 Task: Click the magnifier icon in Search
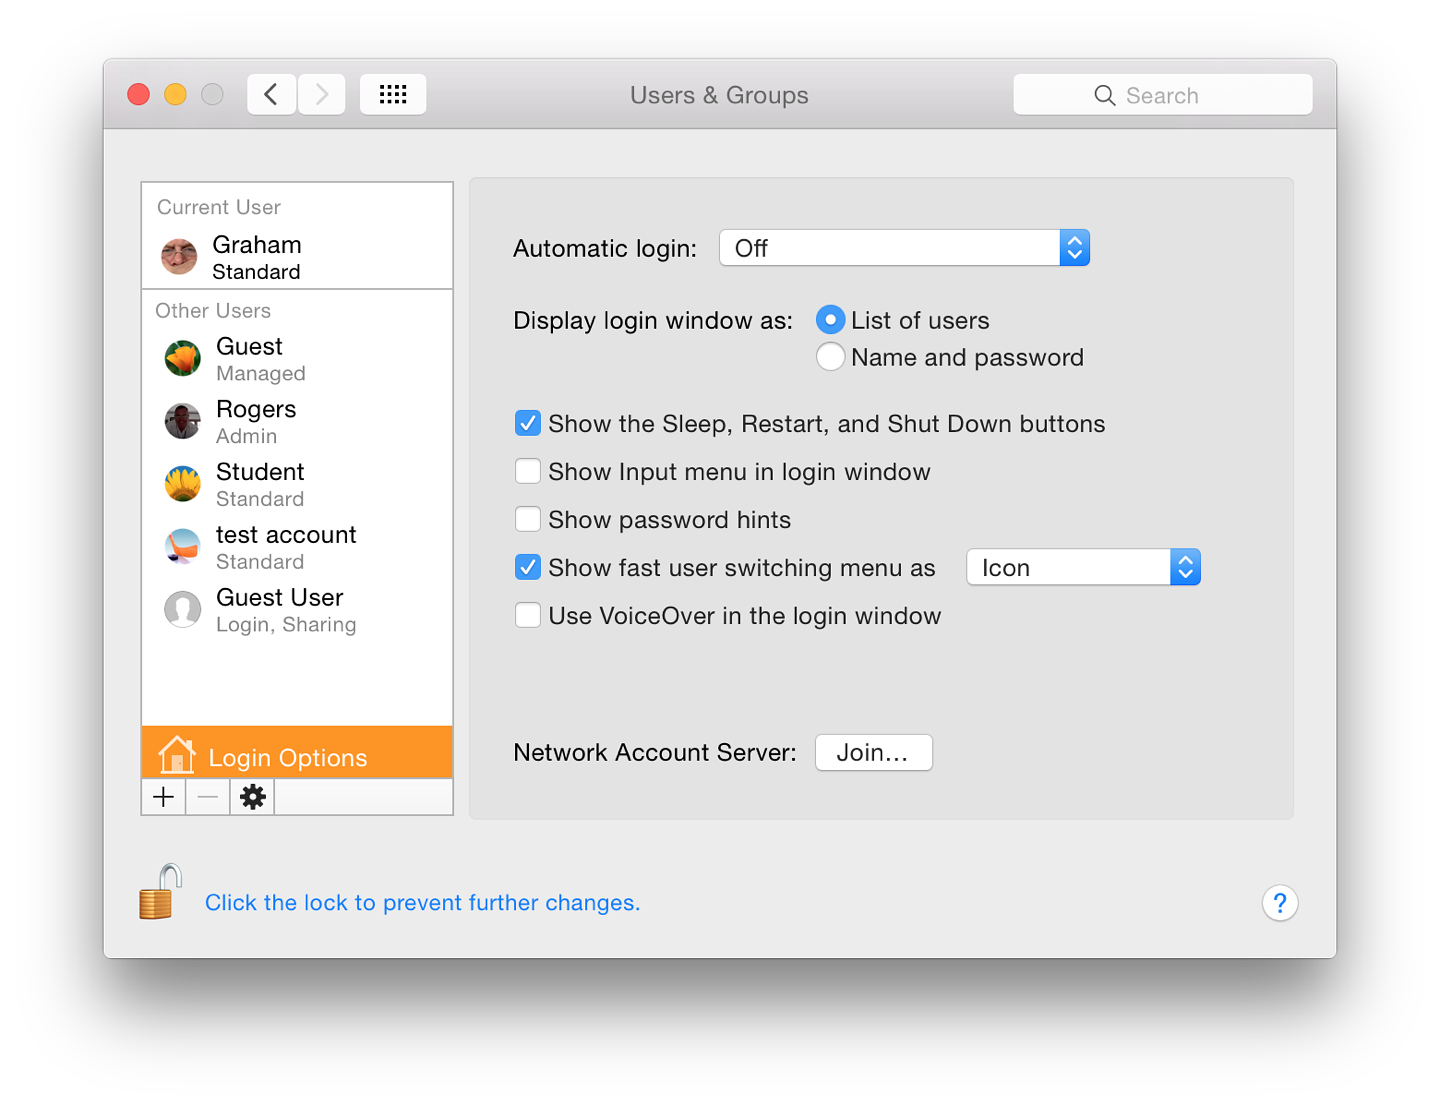tap(1104, 95)
